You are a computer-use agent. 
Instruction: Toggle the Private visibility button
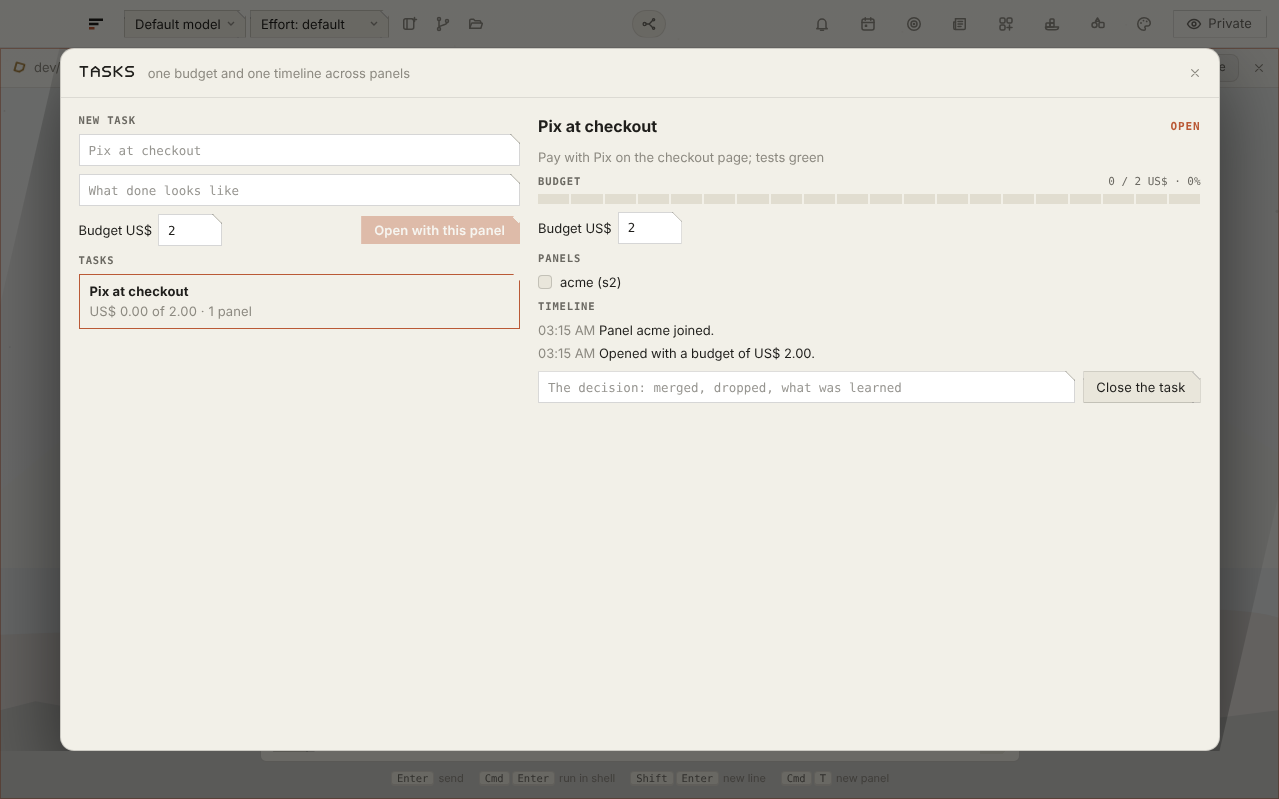pyautogui.click(x=1219, y=24)
